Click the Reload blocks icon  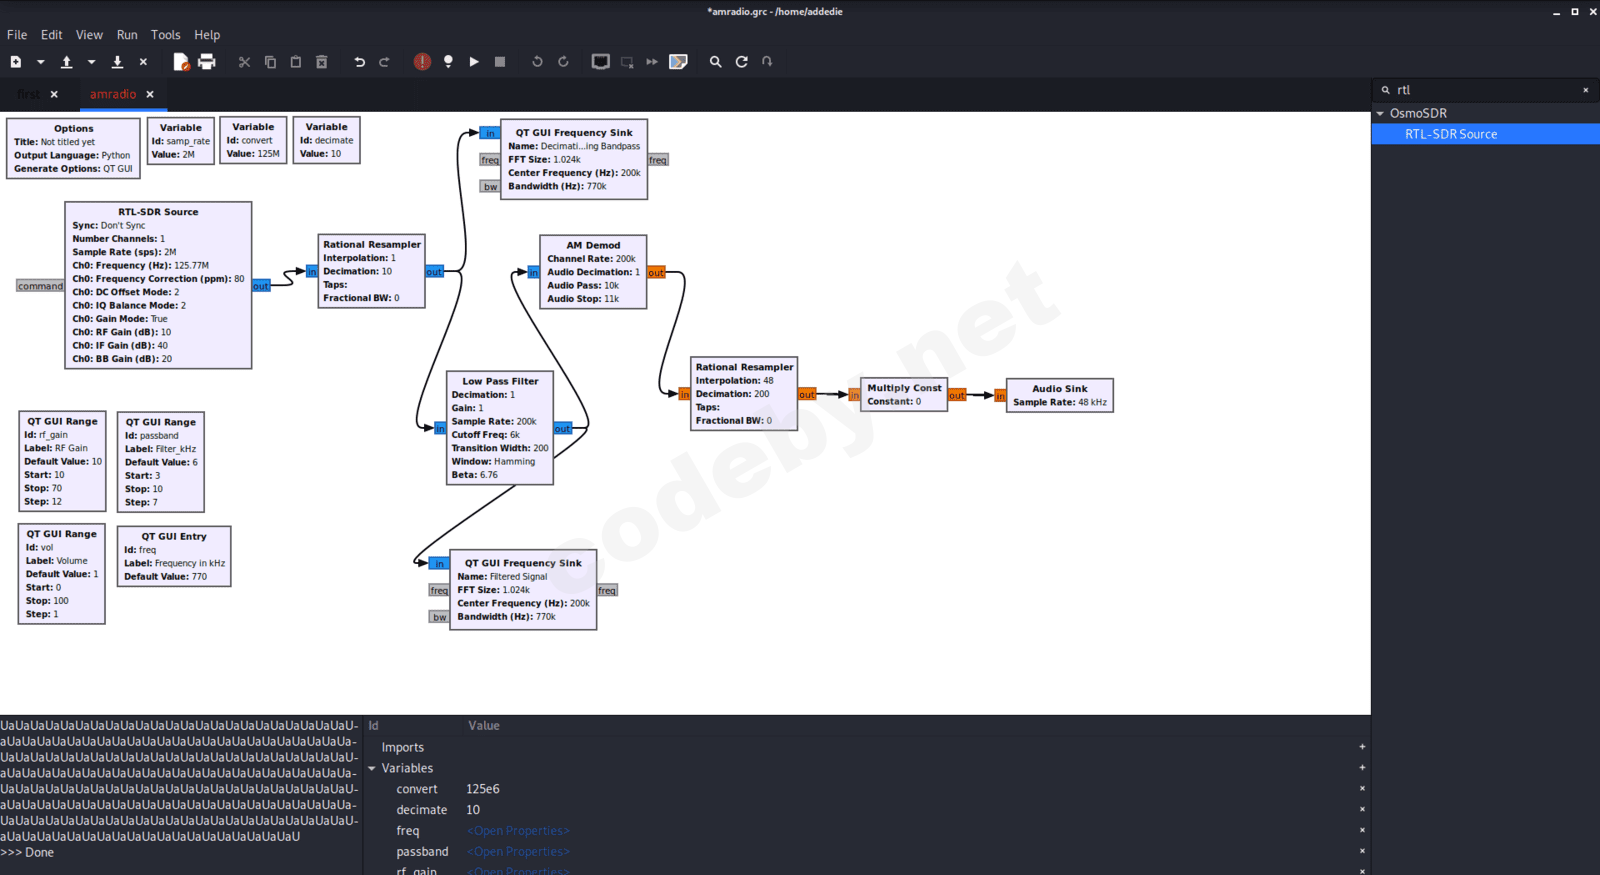pyautogui.click(x=742, y=62)
